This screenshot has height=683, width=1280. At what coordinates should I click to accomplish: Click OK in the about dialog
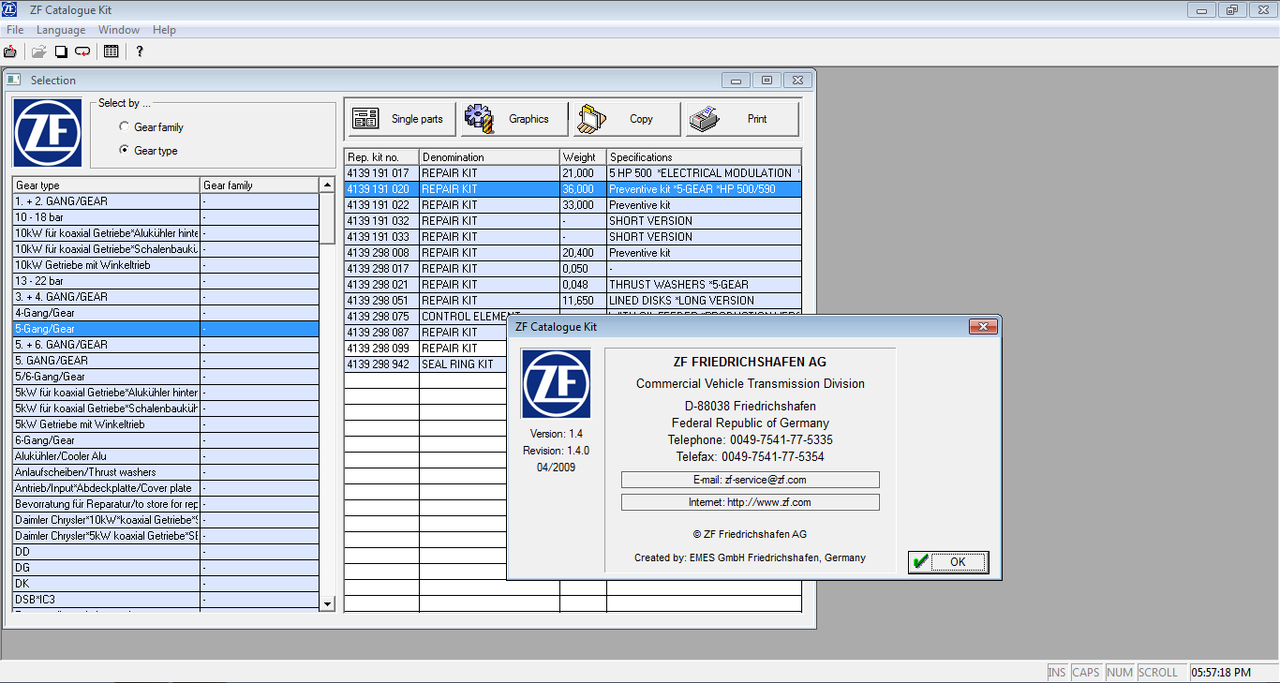coord(948,562)
